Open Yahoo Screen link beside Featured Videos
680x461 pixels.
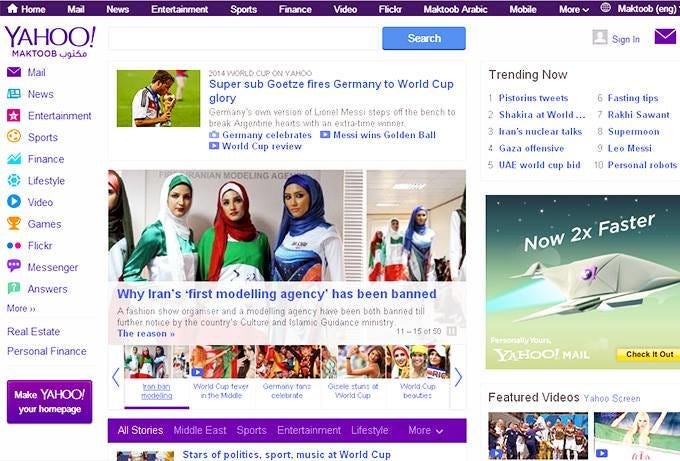611,398
